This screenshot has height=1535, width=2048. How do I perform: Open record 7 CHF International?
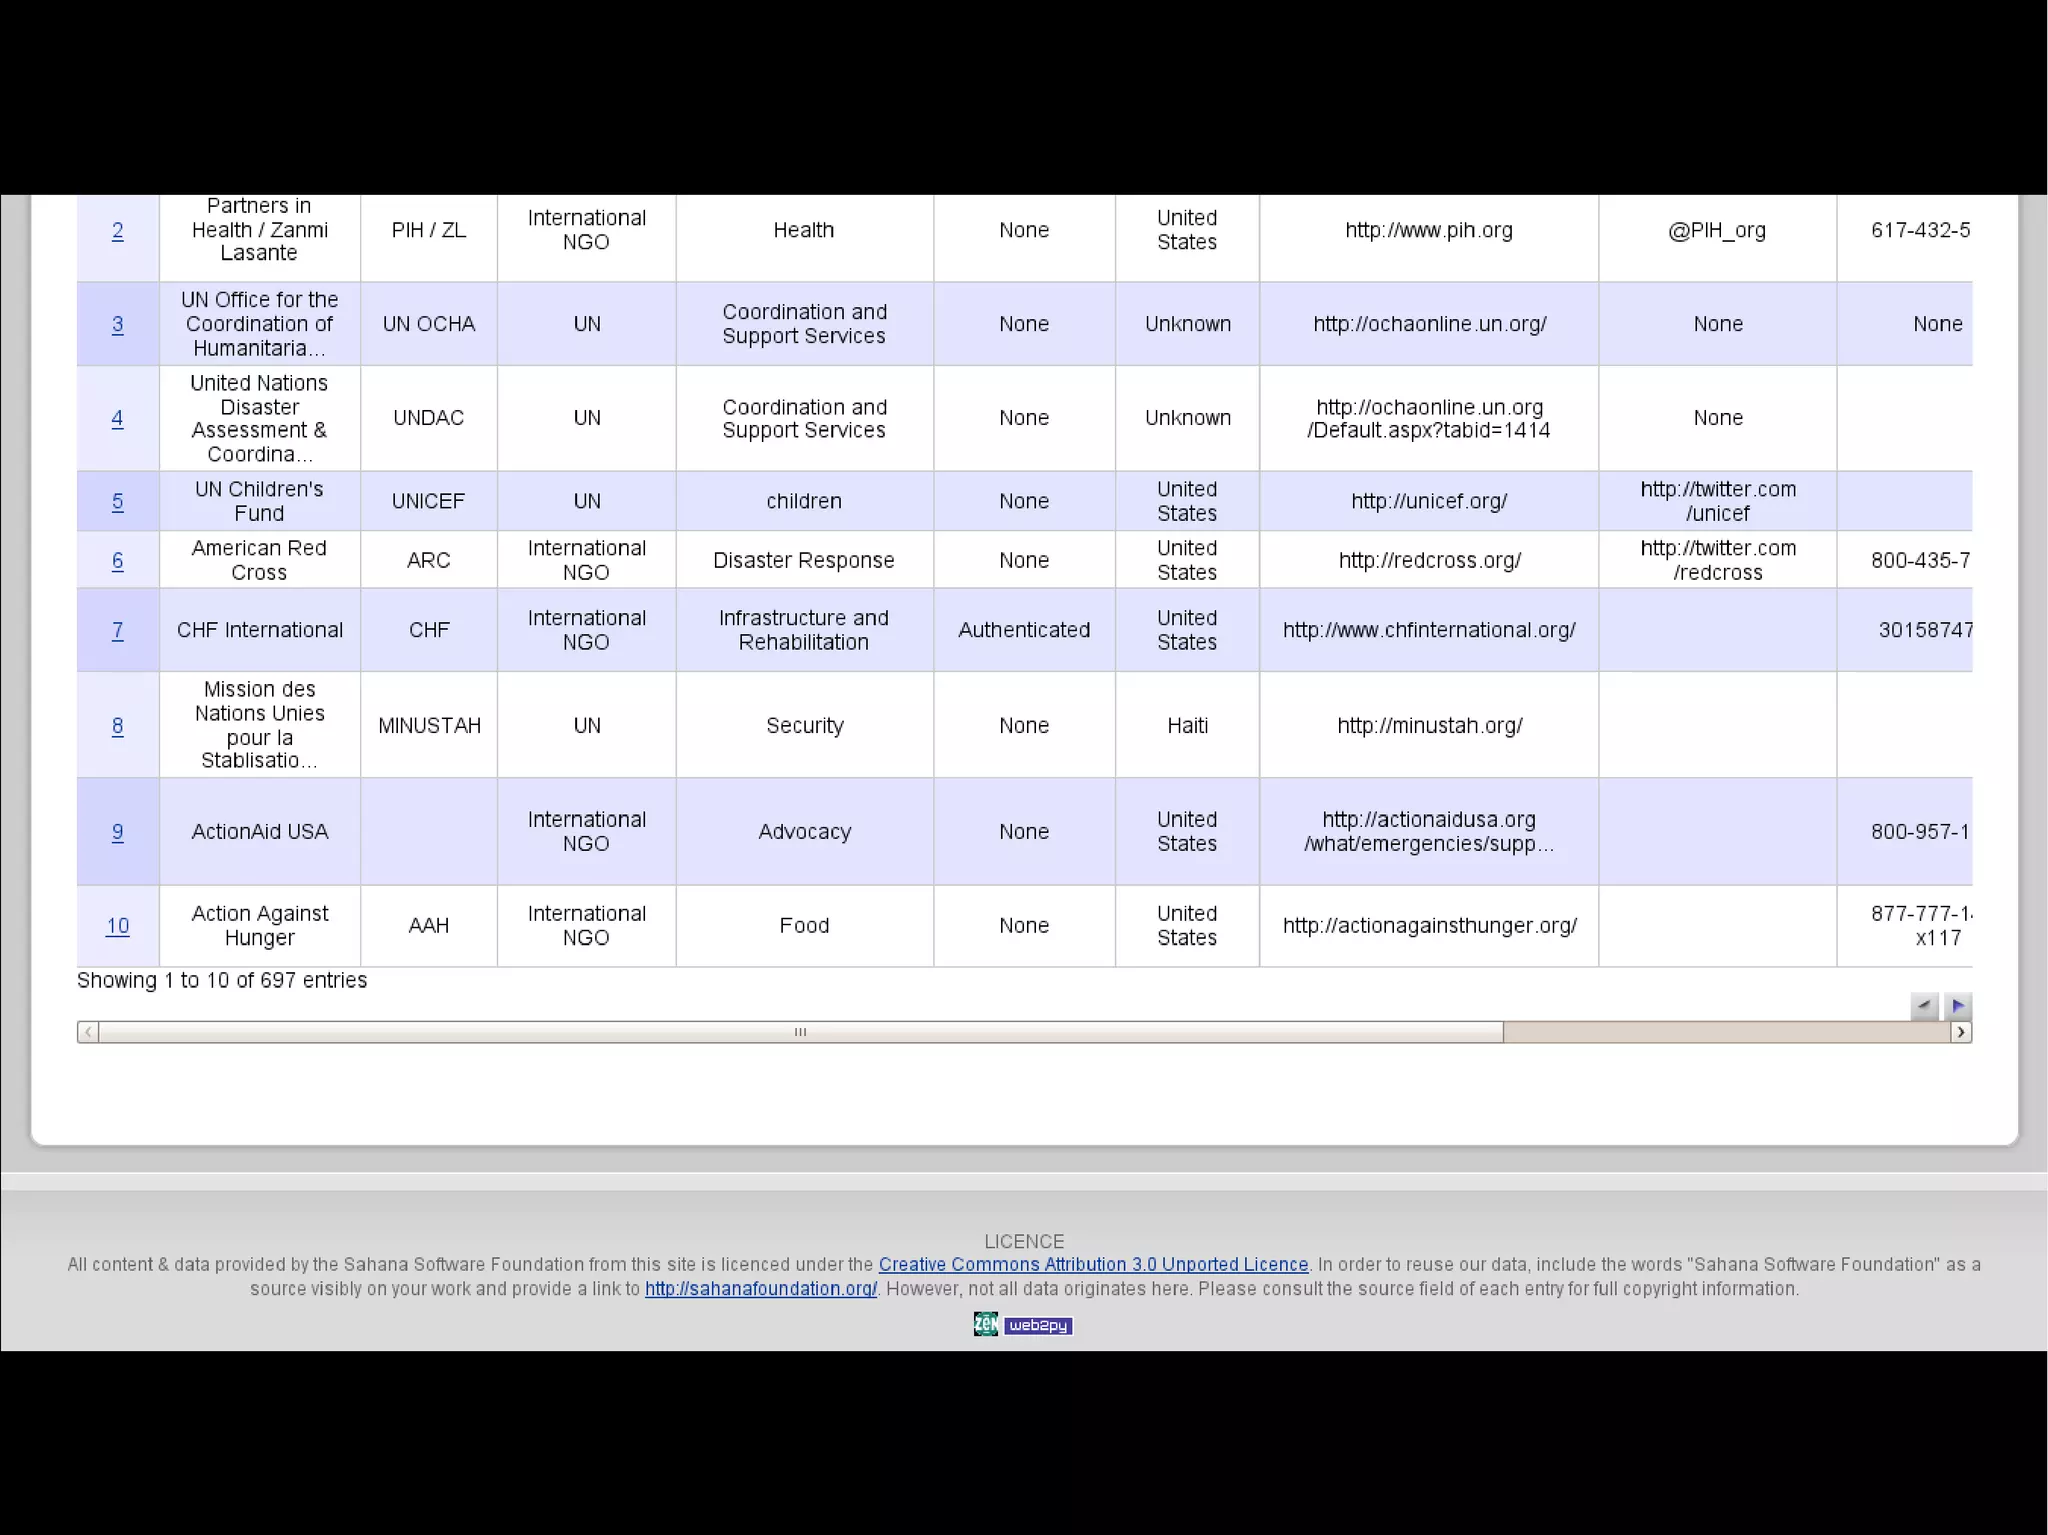117,631
